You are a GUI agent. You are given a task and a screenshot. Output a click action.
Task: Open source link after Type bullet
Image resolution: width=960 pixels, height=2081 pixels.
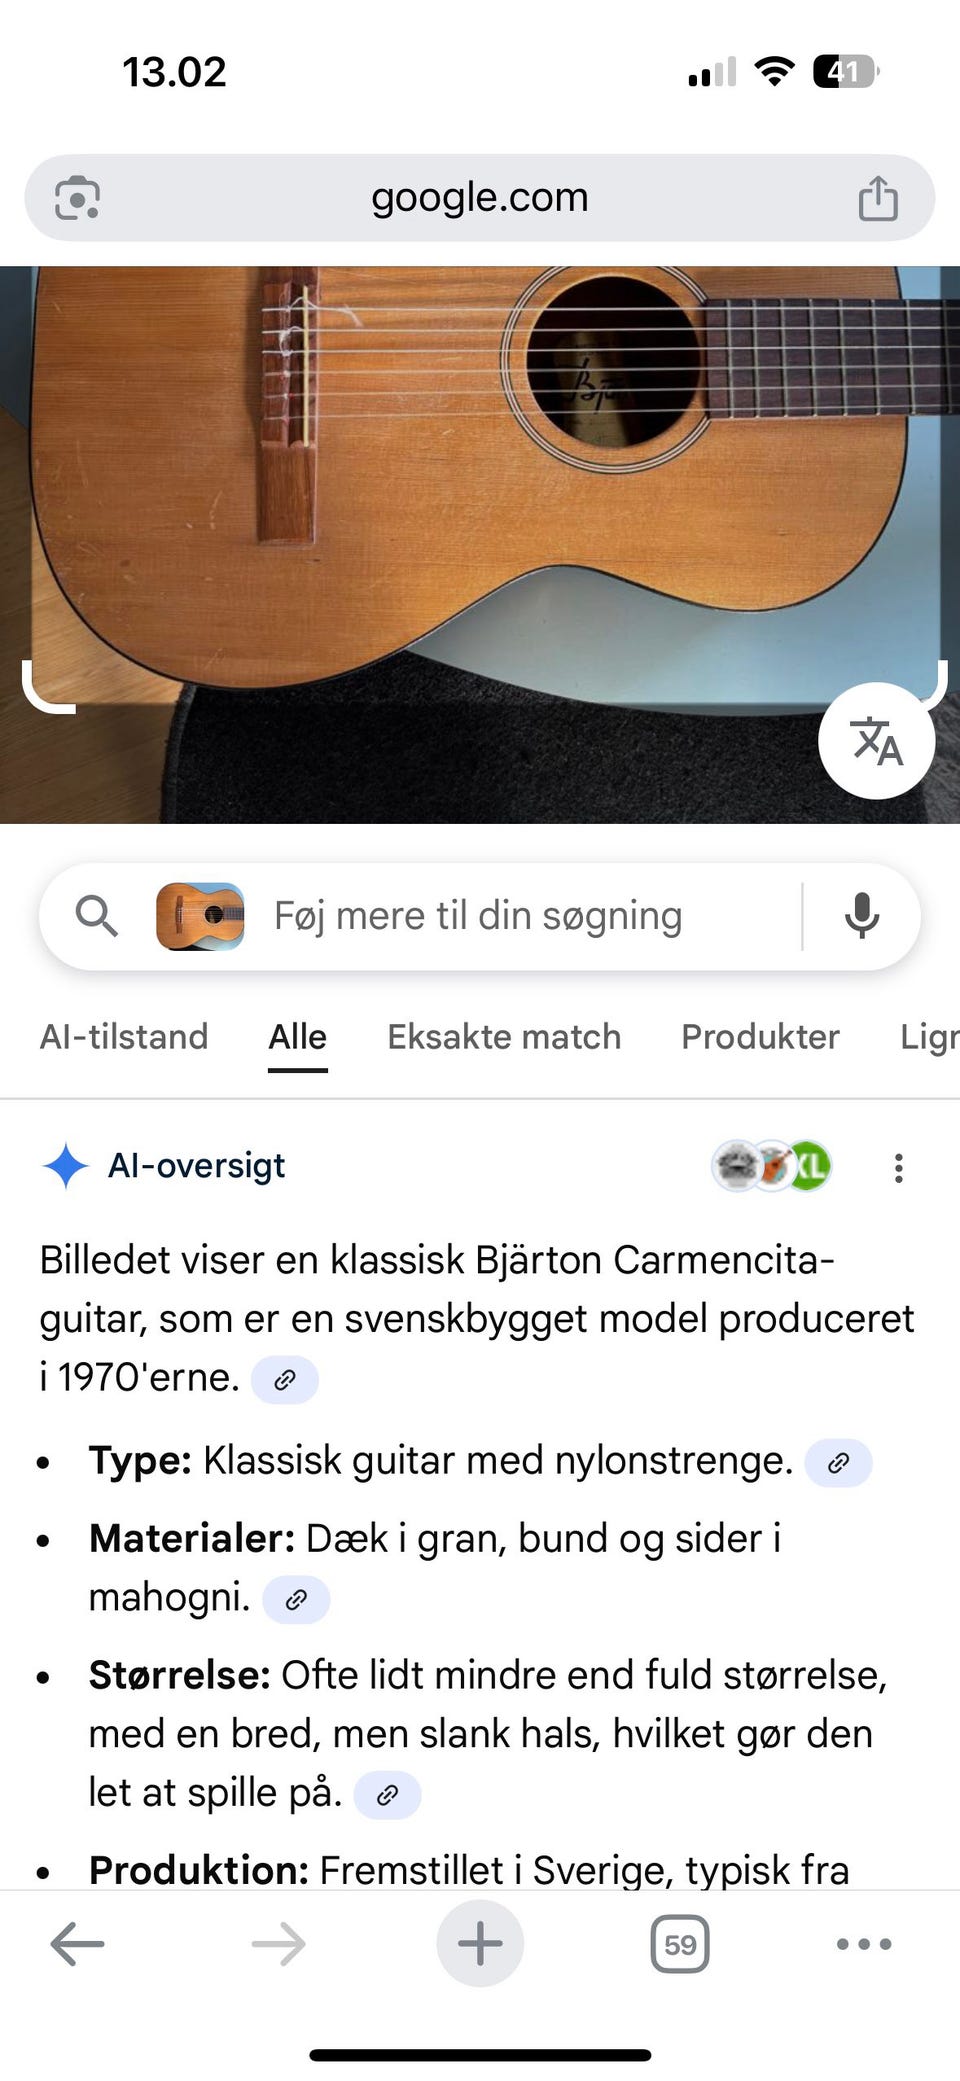coord(838,1463)
